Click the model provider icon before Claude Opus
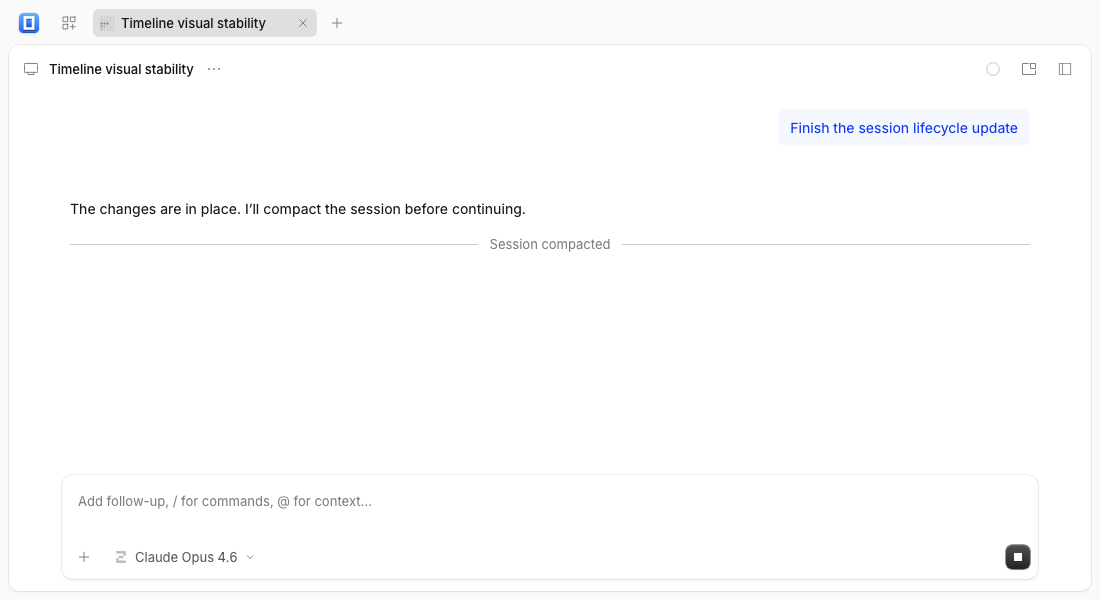This screenshot has height=600, width=1100. tap(121, 557)
